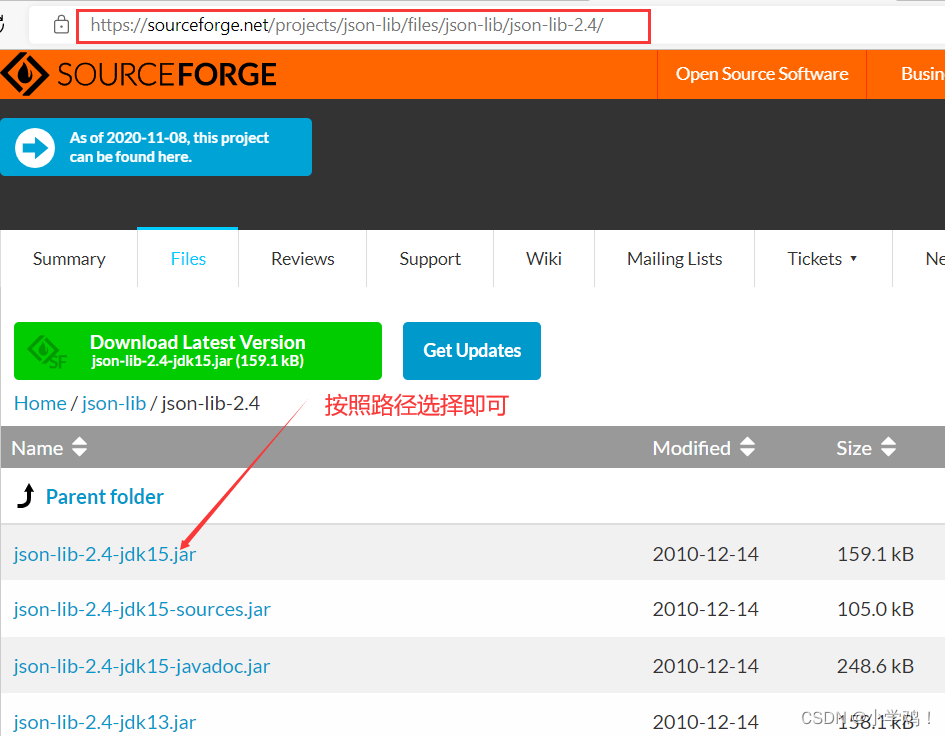945x736 pixels.
Task: Open the Summary tab
Action: [x=69, y=259]
